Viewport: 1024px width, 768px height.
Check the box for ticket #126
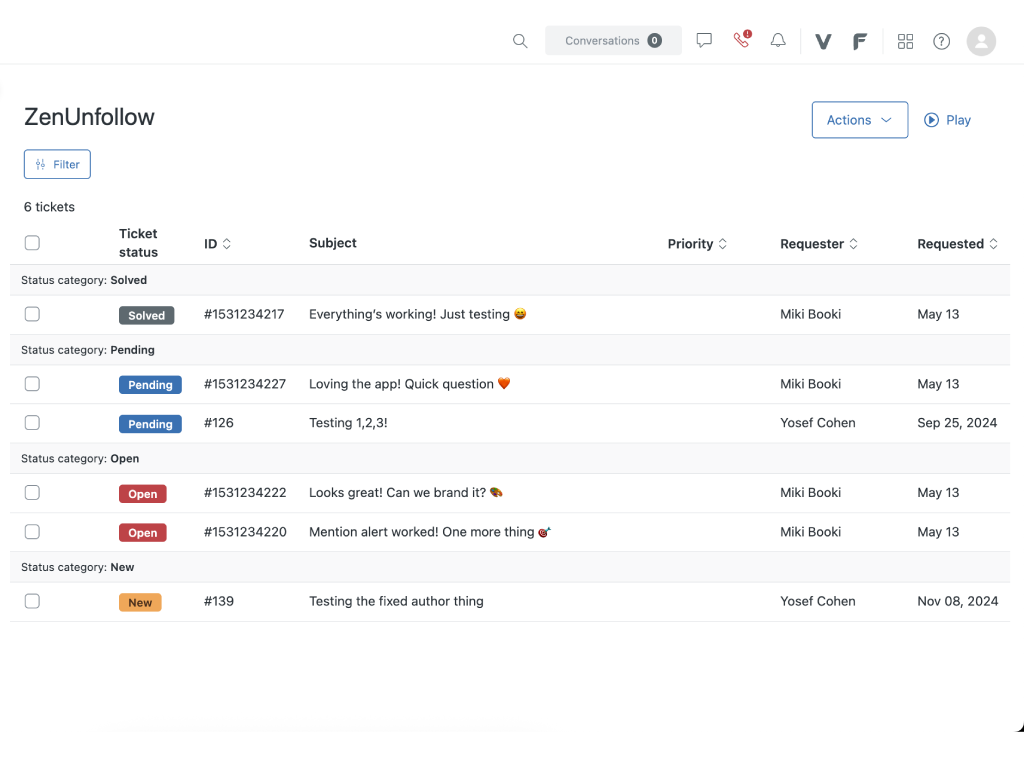pyautogui.click(x=32, y=423)
